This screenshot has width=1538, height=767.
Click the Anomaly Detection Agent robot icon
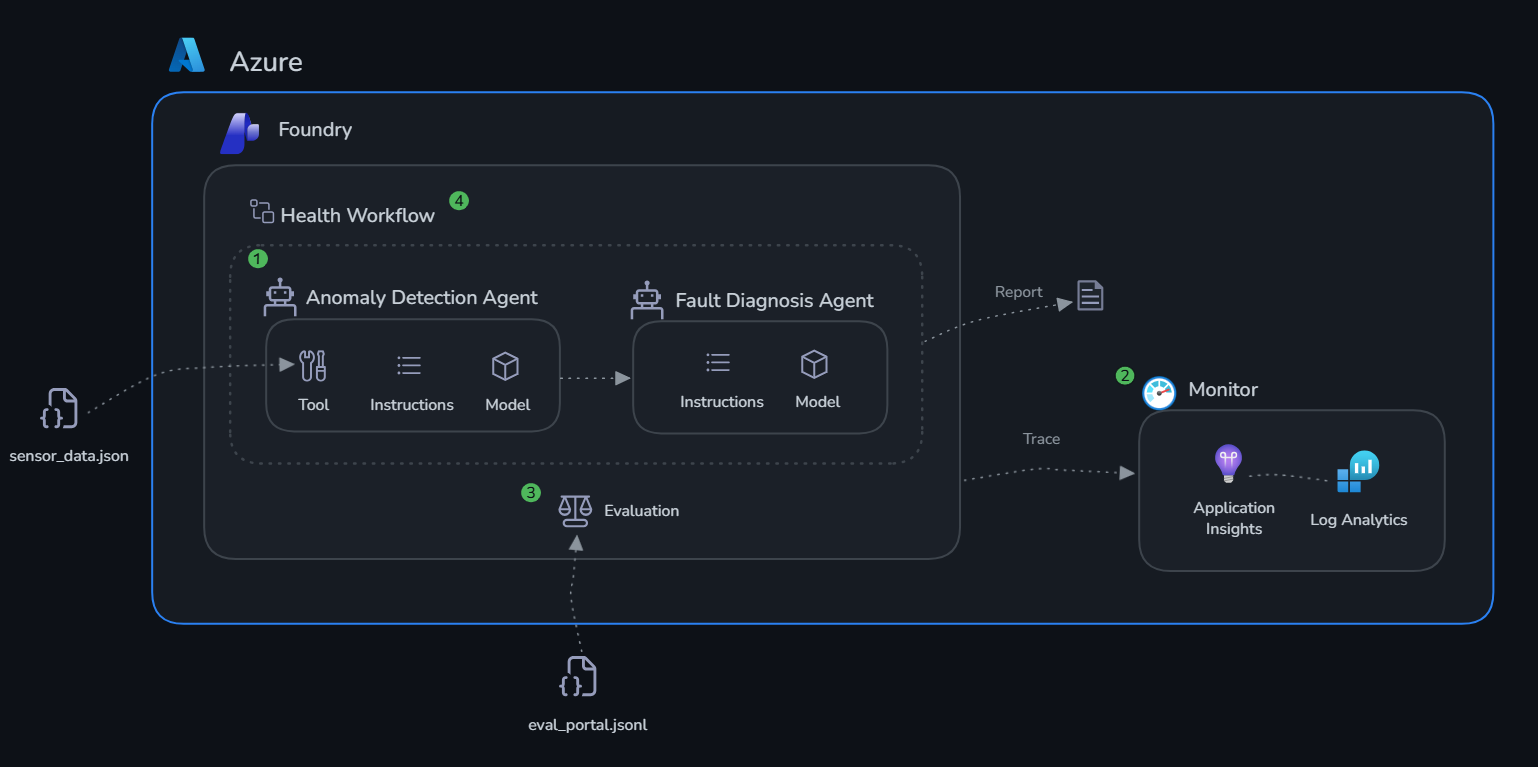(x=280, y=298)
